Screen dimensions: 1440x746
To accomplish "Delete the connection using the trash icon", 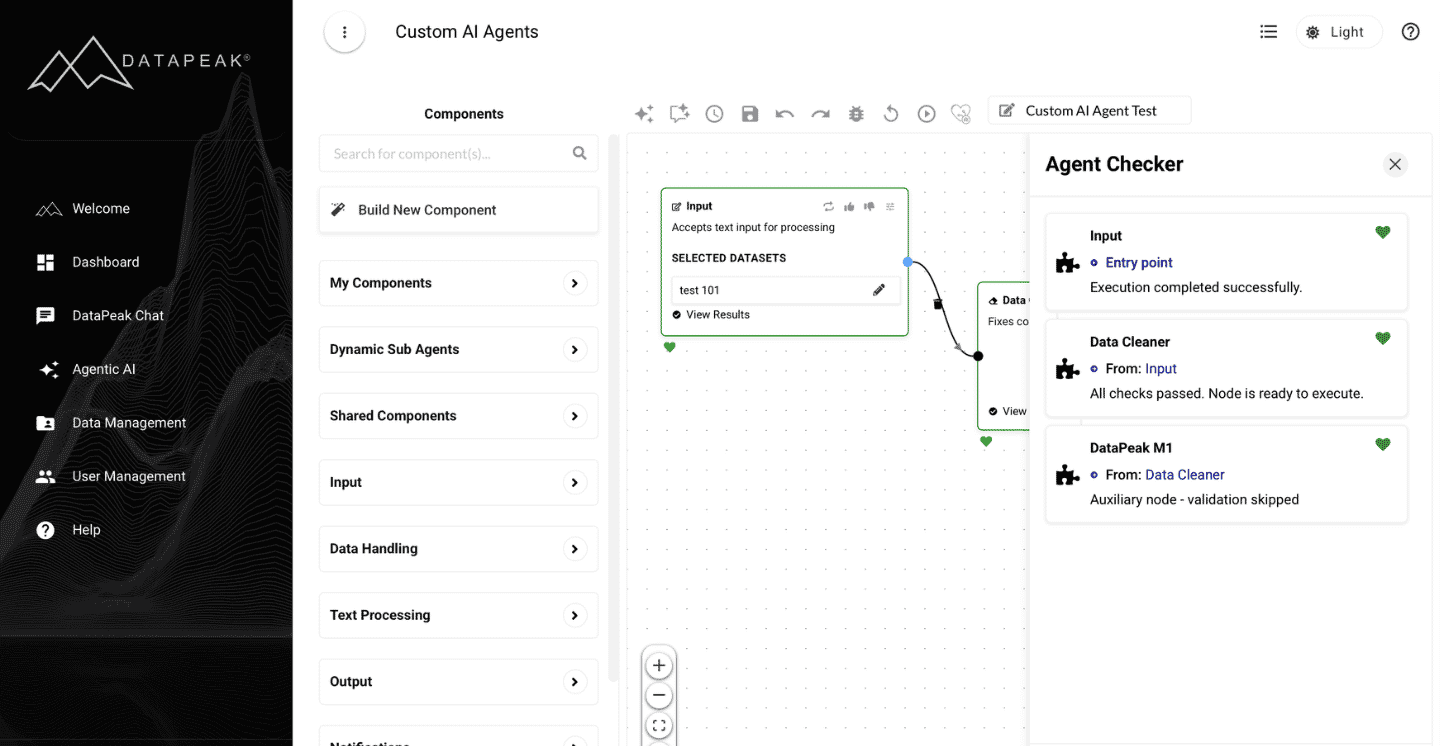I will click(938, 303).
